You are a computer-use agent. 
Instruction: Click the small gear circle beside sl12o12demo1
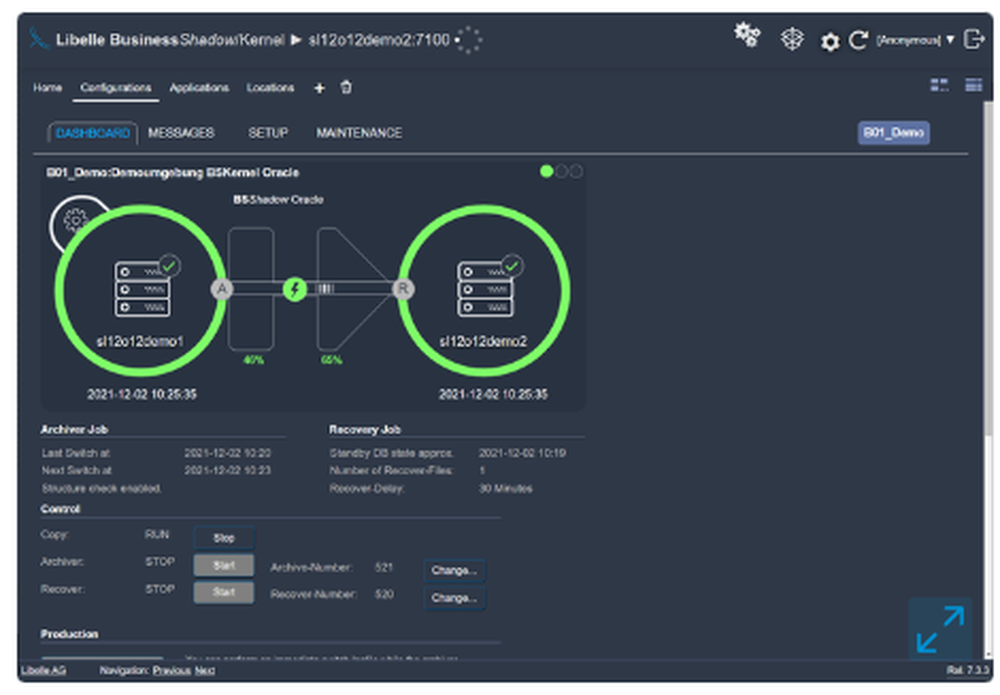74,220
